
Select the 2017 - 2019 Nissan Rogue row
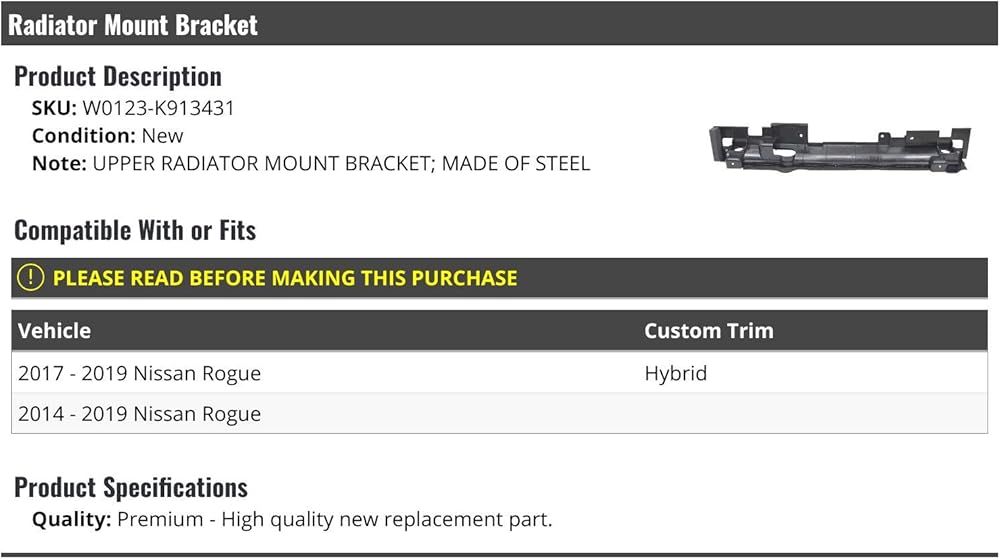click(499, 373)
